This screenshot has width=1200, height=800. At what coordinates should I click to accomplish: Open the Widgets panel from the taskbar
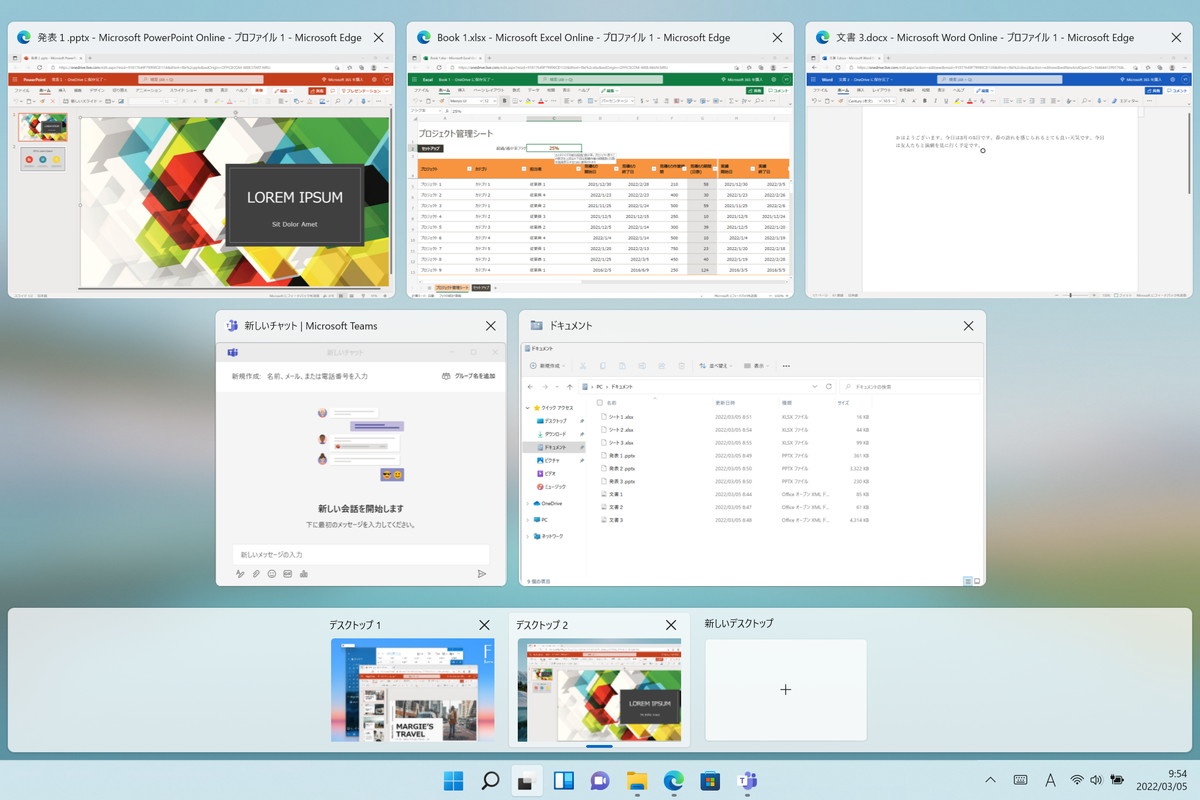click(563, 781)
